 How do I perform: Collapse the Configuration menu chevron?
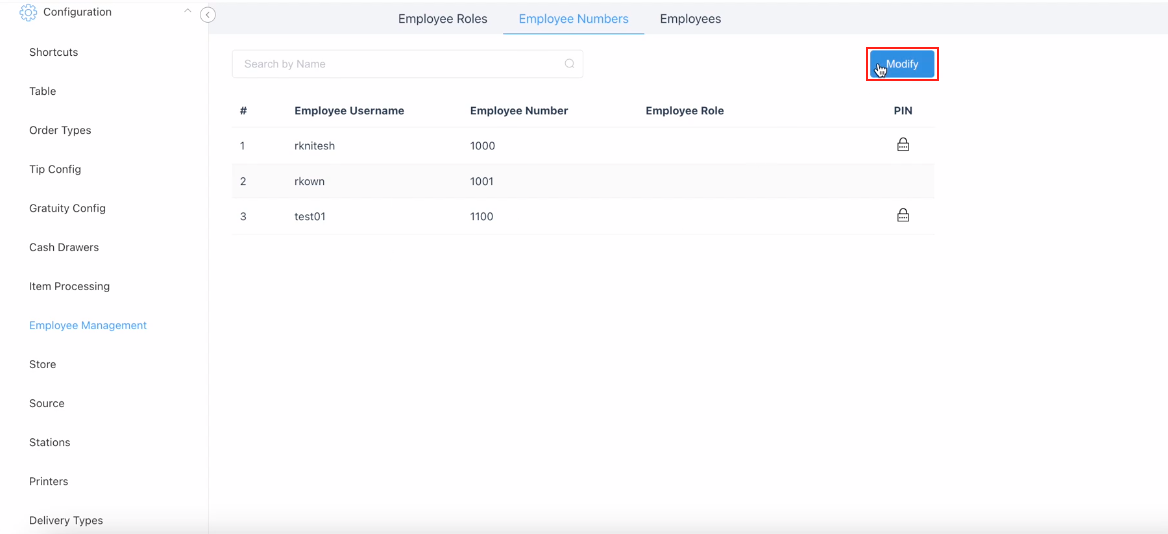(187, 12)
